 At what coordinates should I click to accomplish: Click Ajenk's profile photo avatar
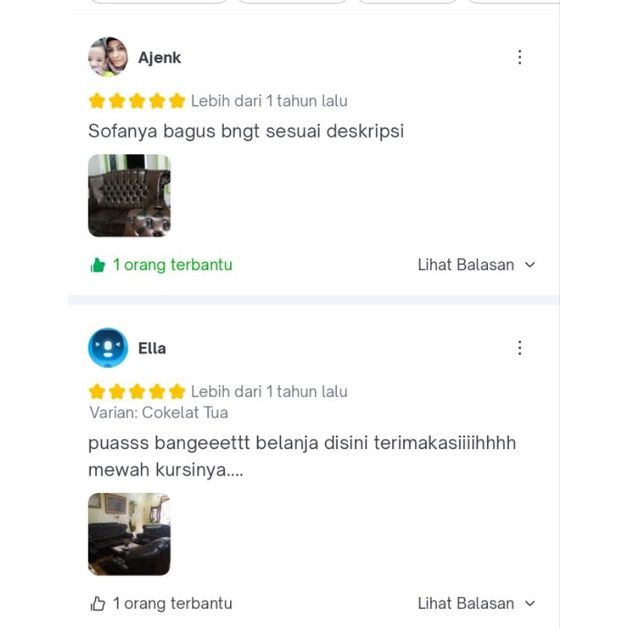pos(108,57)
